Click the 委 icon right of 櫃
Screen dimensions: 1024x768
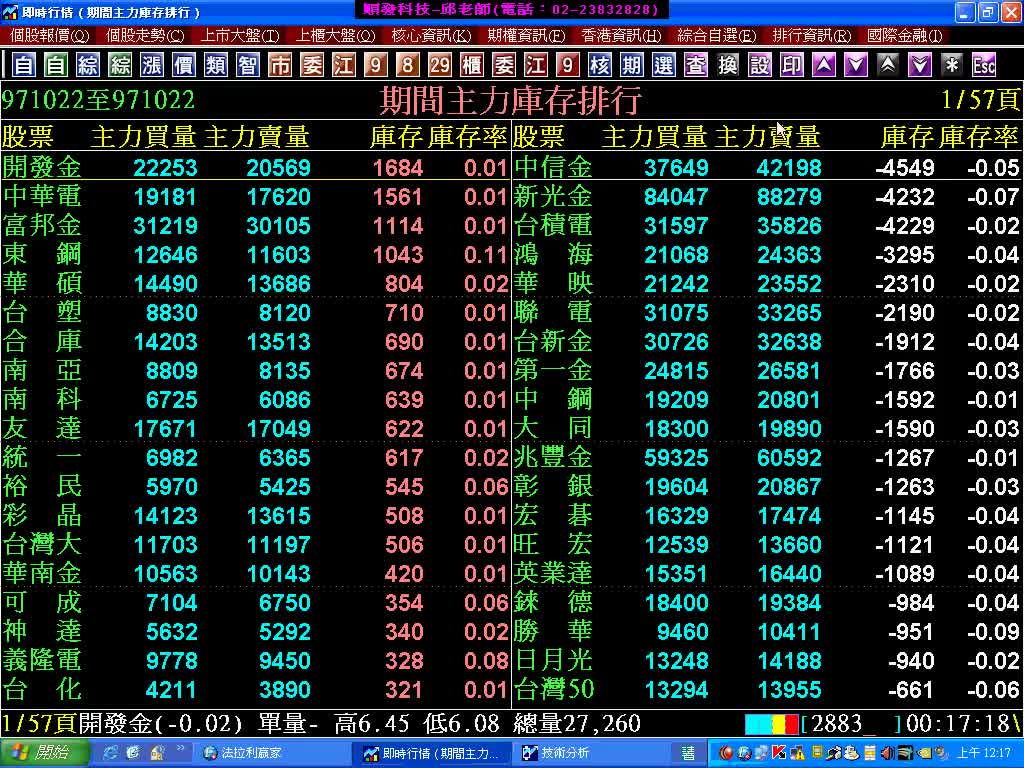[504, 65]
